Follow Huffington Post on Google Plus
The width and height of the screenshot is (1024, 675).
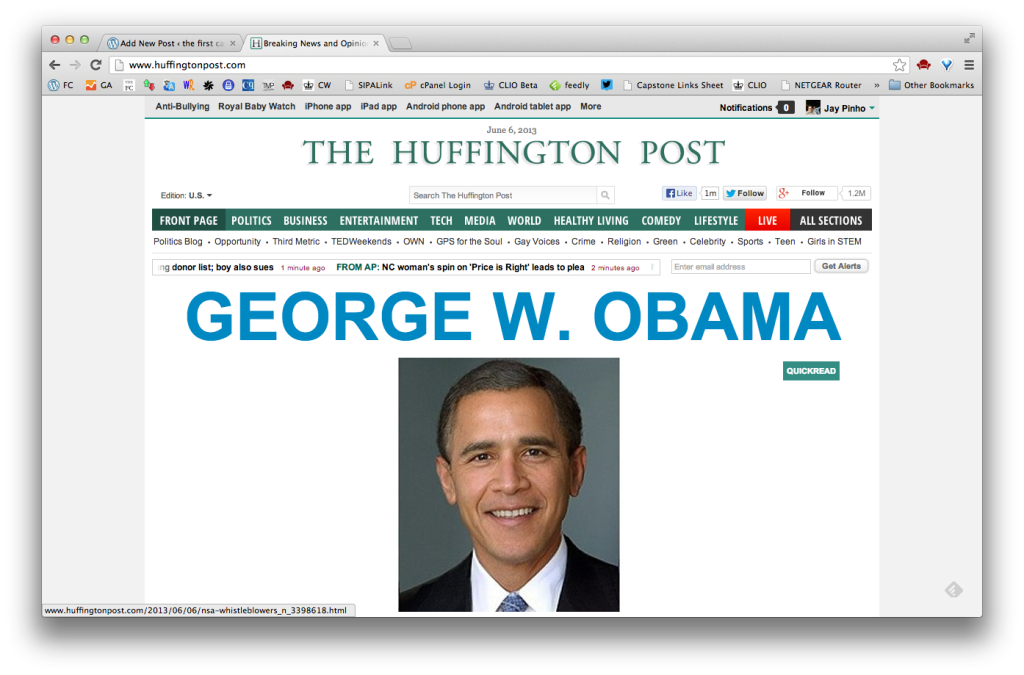pyautogui.click(x=807, y=193)
